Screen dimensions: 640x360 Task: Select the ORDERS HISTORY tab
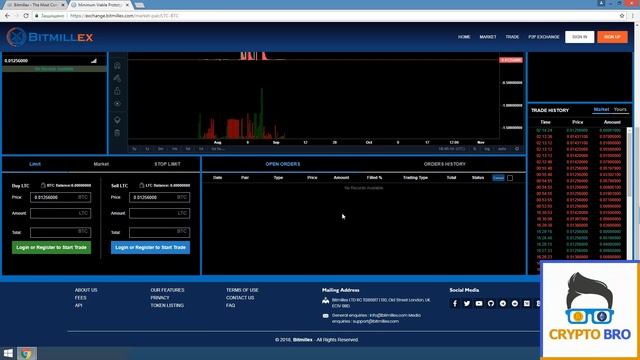coord(444,164)
